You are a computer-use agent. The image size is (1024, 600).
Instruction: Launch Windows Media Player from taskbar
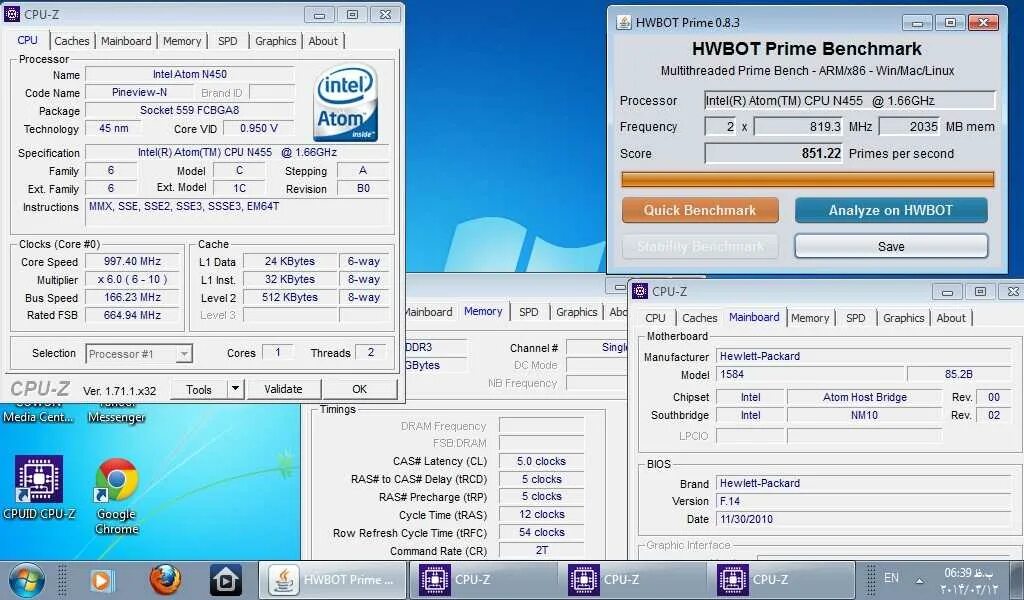pos(101,580)
